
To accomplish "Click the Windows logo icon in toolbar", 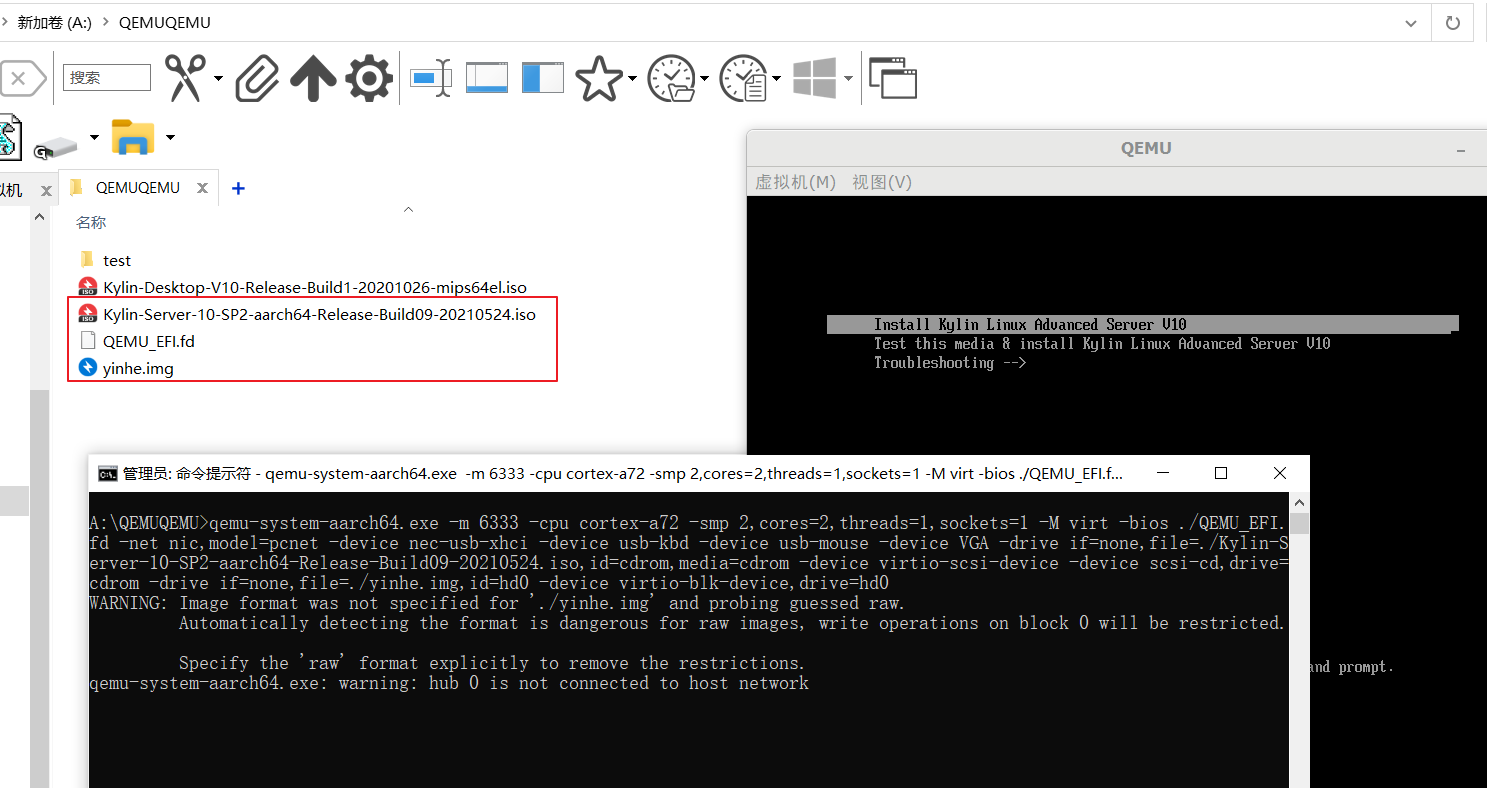I will (x=814, y=78).
